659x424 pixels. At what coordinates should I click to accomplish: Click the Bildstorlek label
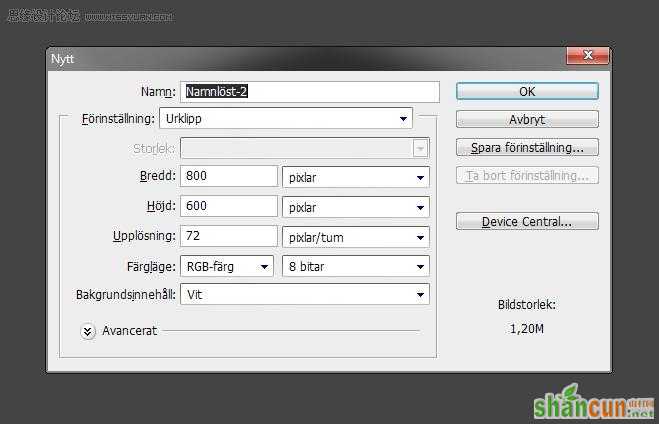527,305
